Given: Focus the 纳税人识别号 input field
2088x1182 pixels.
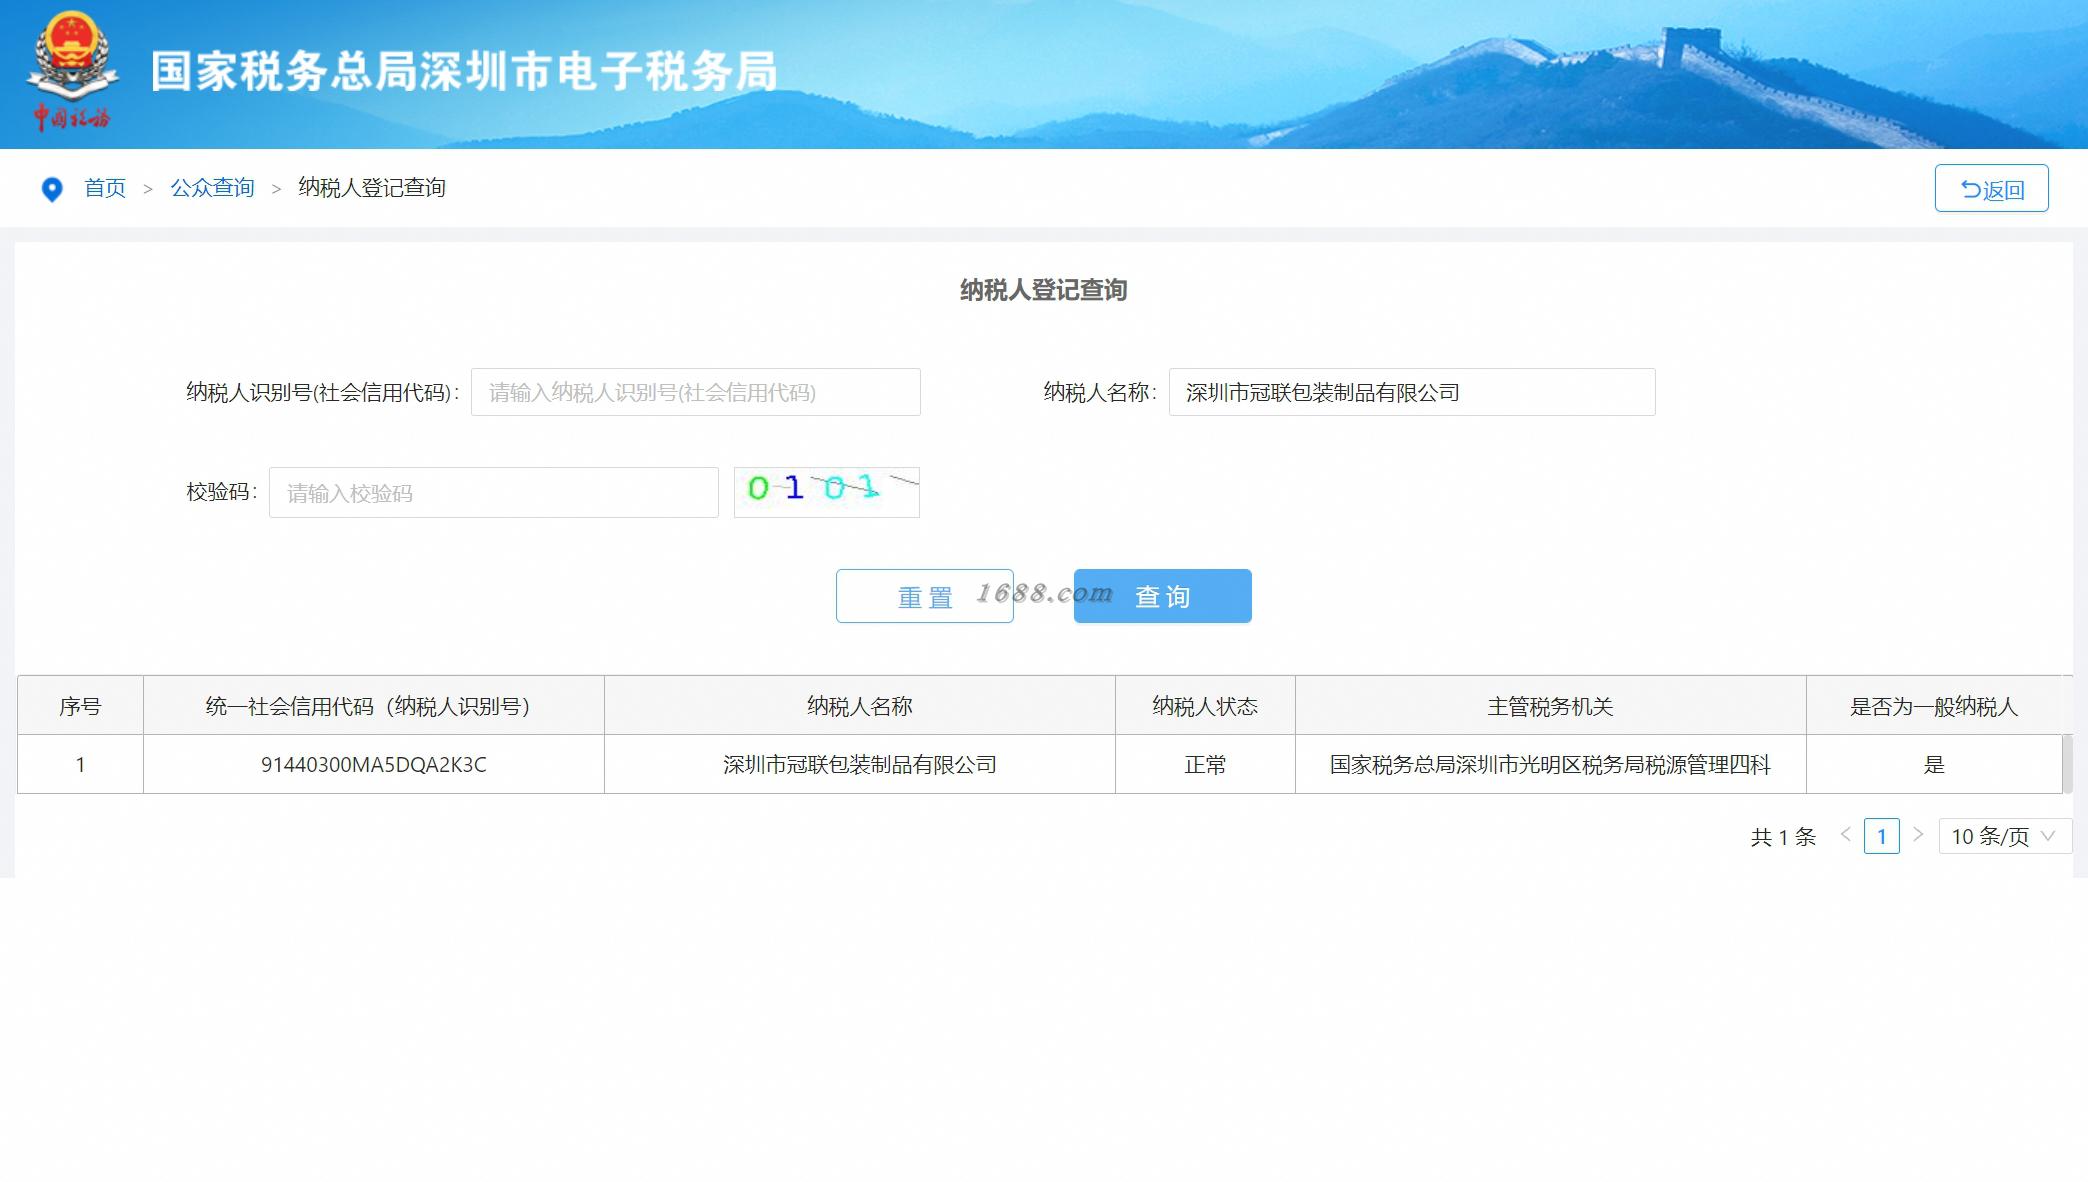Looking at the screenshot, I should pyautogui.click(x=695, y=392).
